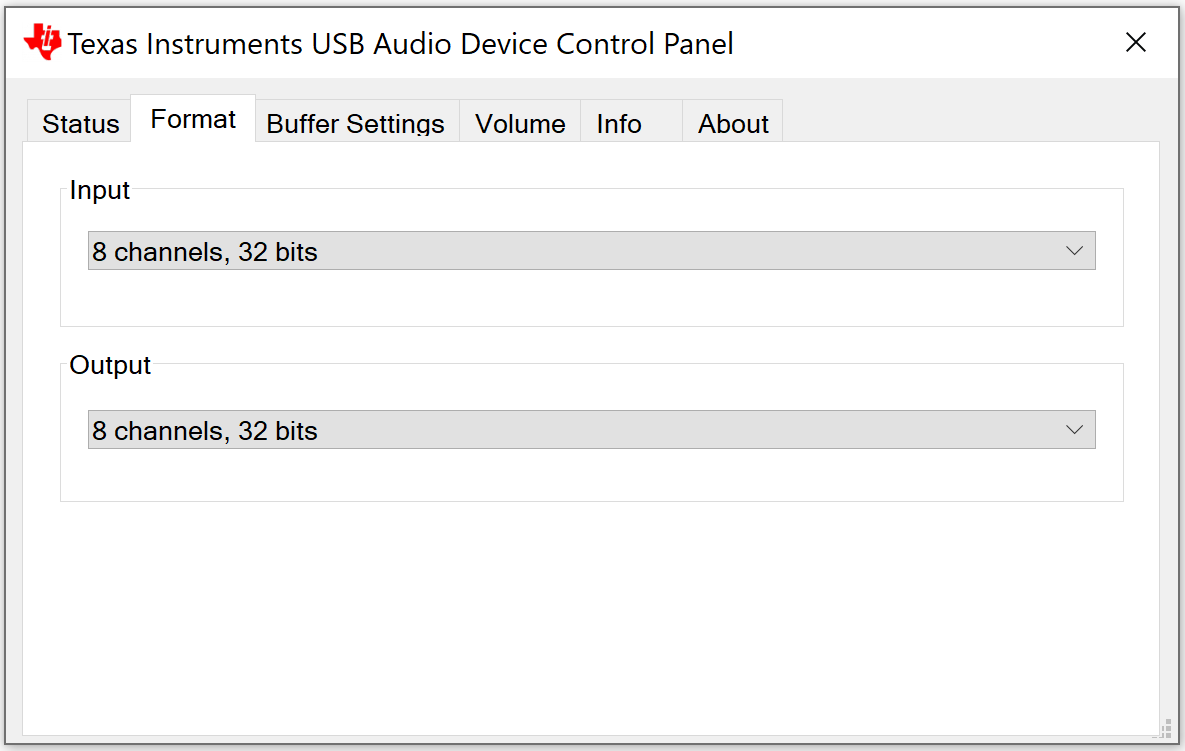
Task: Click the Input group label
Action: click(x=100, y=190)
